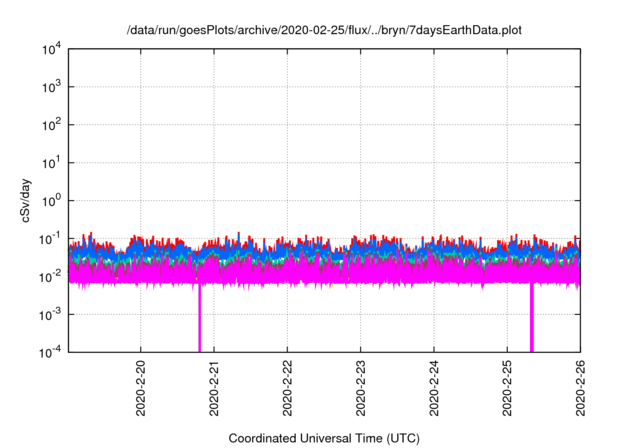This screenshot has height=448, width=640.
Task: Click the 2020-2-25 date tick label
Action: (x=507, y=388)
